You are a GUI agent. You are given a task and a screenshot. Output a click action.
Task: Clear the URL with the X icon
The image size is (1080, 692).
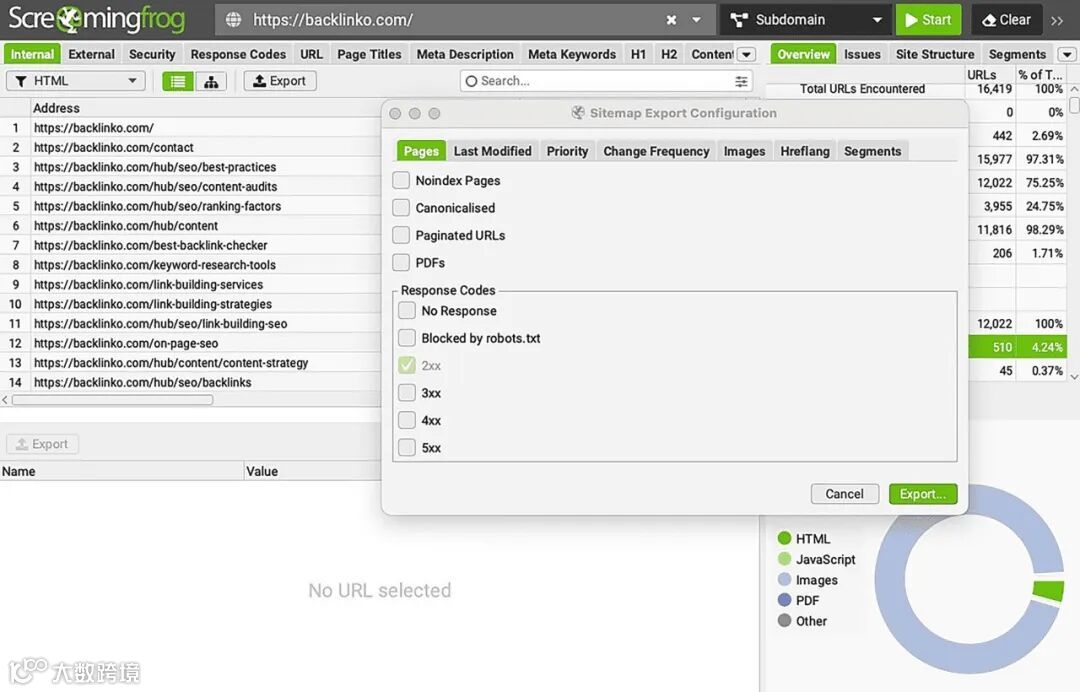coord(671,20)
